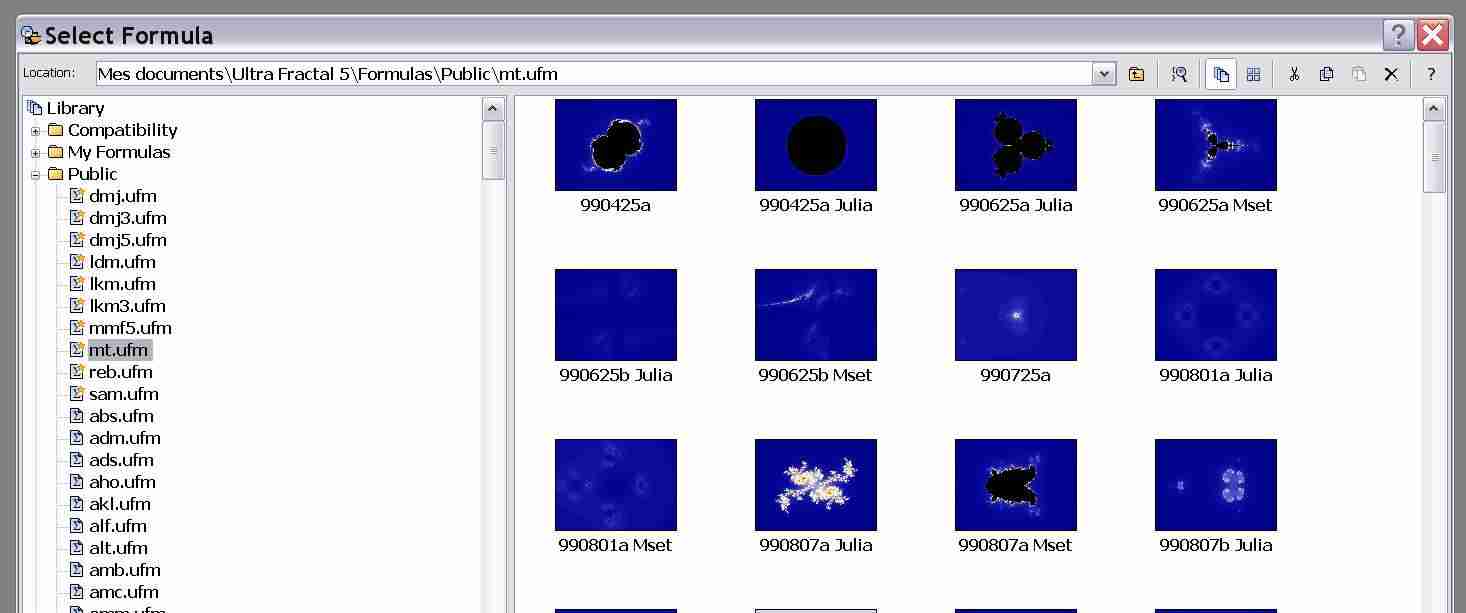Viewport: 1466px width, 613px height.
Task: Click the scissors cut icon
Action: pyautogui.click(x=1294, y=74)
